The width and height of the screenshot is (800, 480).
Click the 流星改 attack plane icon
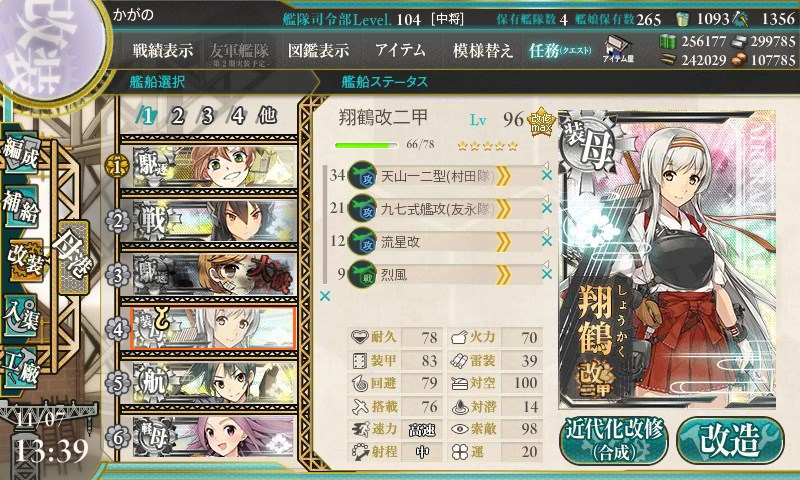pos(362,241)
